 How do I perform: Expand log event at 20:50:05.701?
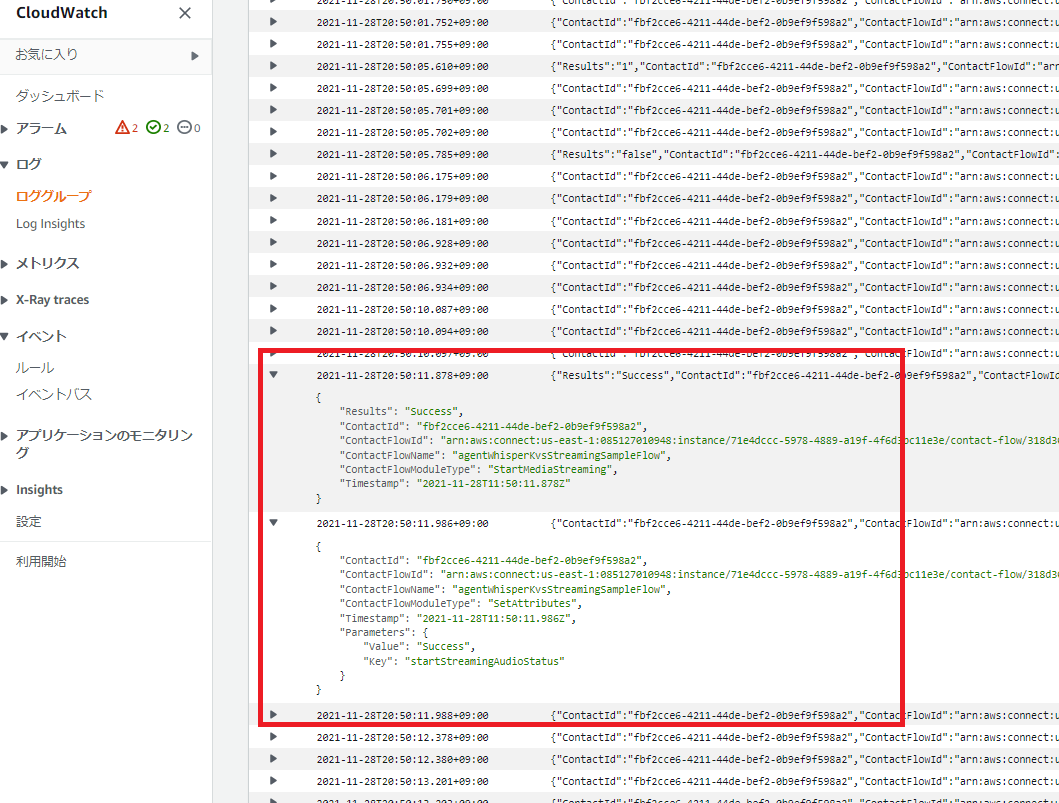pos(274,109)
